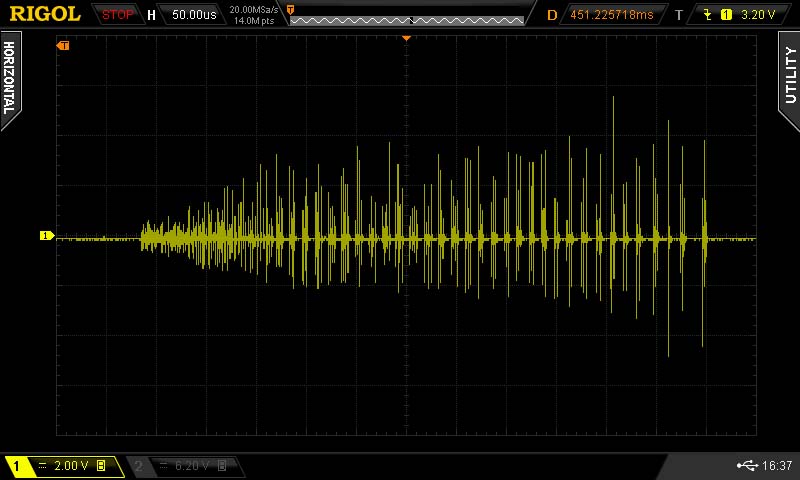Select the 2.00 V channel 1 scale
800x480 pixels.
pyautogui.click(x=71, y=466)
